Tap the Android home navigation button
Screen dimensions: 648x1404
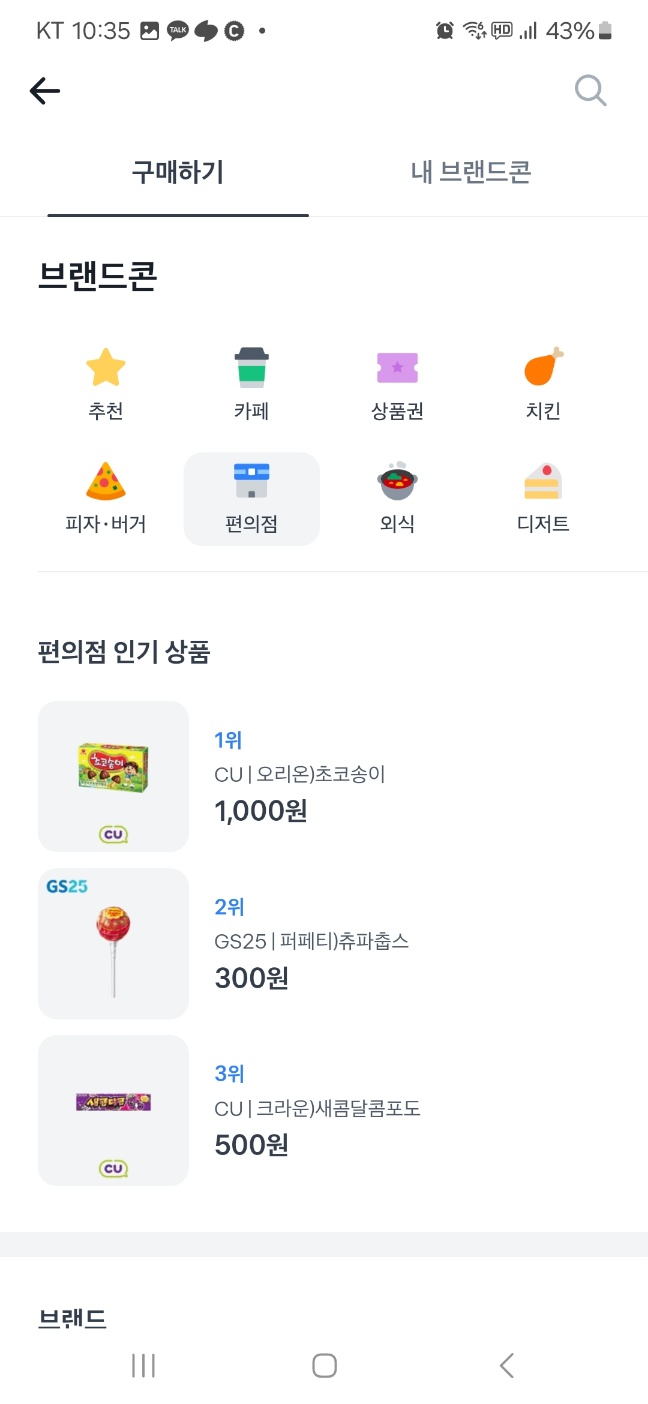pos(323,1364)
